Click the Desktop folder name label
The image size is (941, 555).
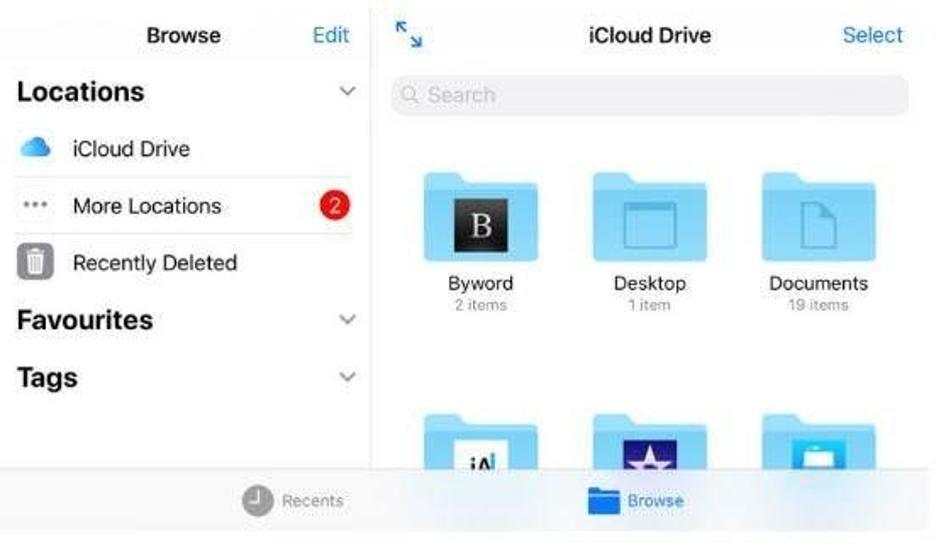649,283
